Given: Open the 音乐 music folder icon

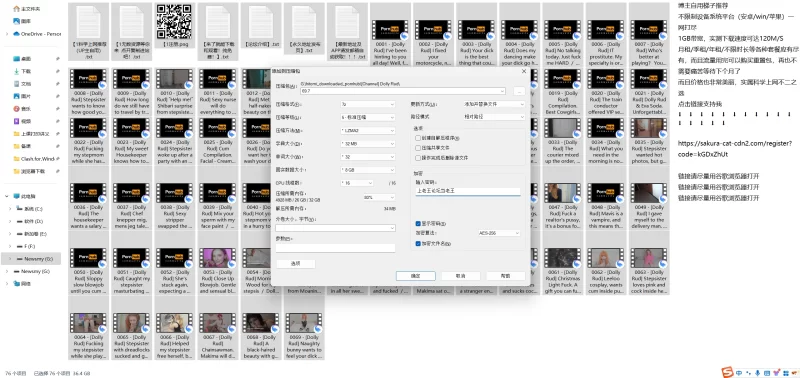Looking at the screenshot, I should pyautogui.click(x=16, y=109).
